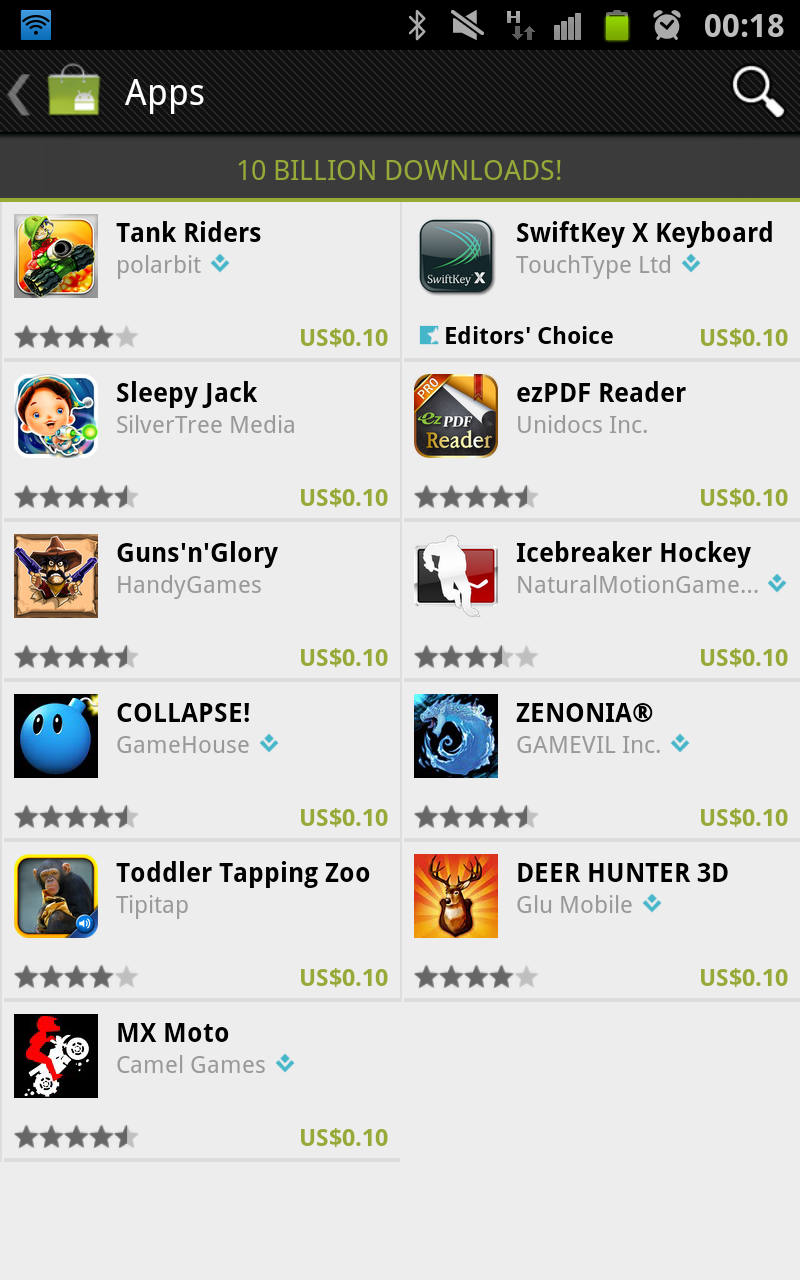This screenshot has height=1280, width=800.
Task: Tap MX Moto's US$0.10 price
Action: point(344,1138)
